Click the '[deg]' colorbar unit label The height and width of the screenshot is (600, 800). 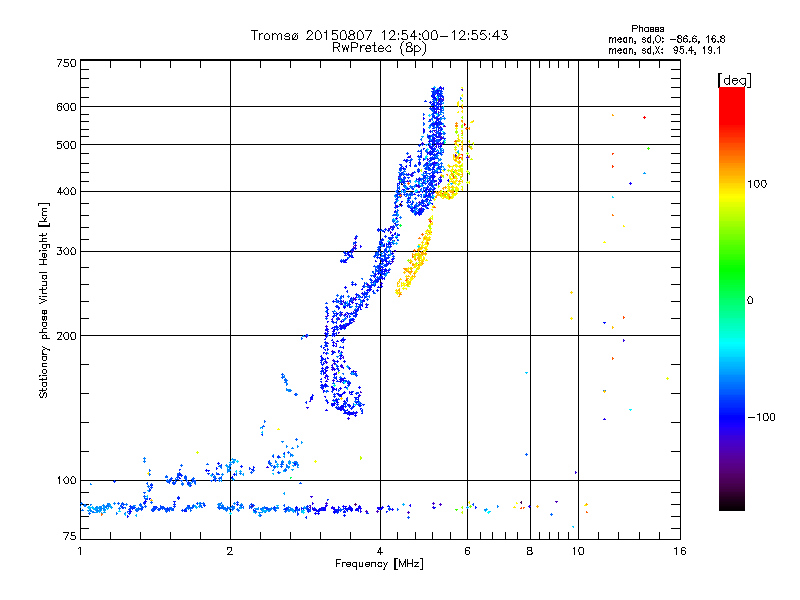pos(734,80)
